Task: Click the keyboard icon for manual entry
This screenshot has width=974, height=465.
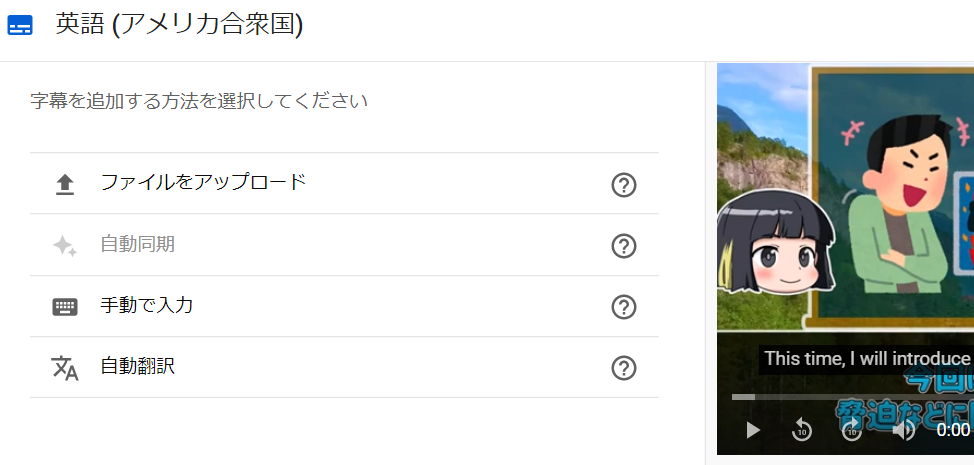Action: (65, 307)
